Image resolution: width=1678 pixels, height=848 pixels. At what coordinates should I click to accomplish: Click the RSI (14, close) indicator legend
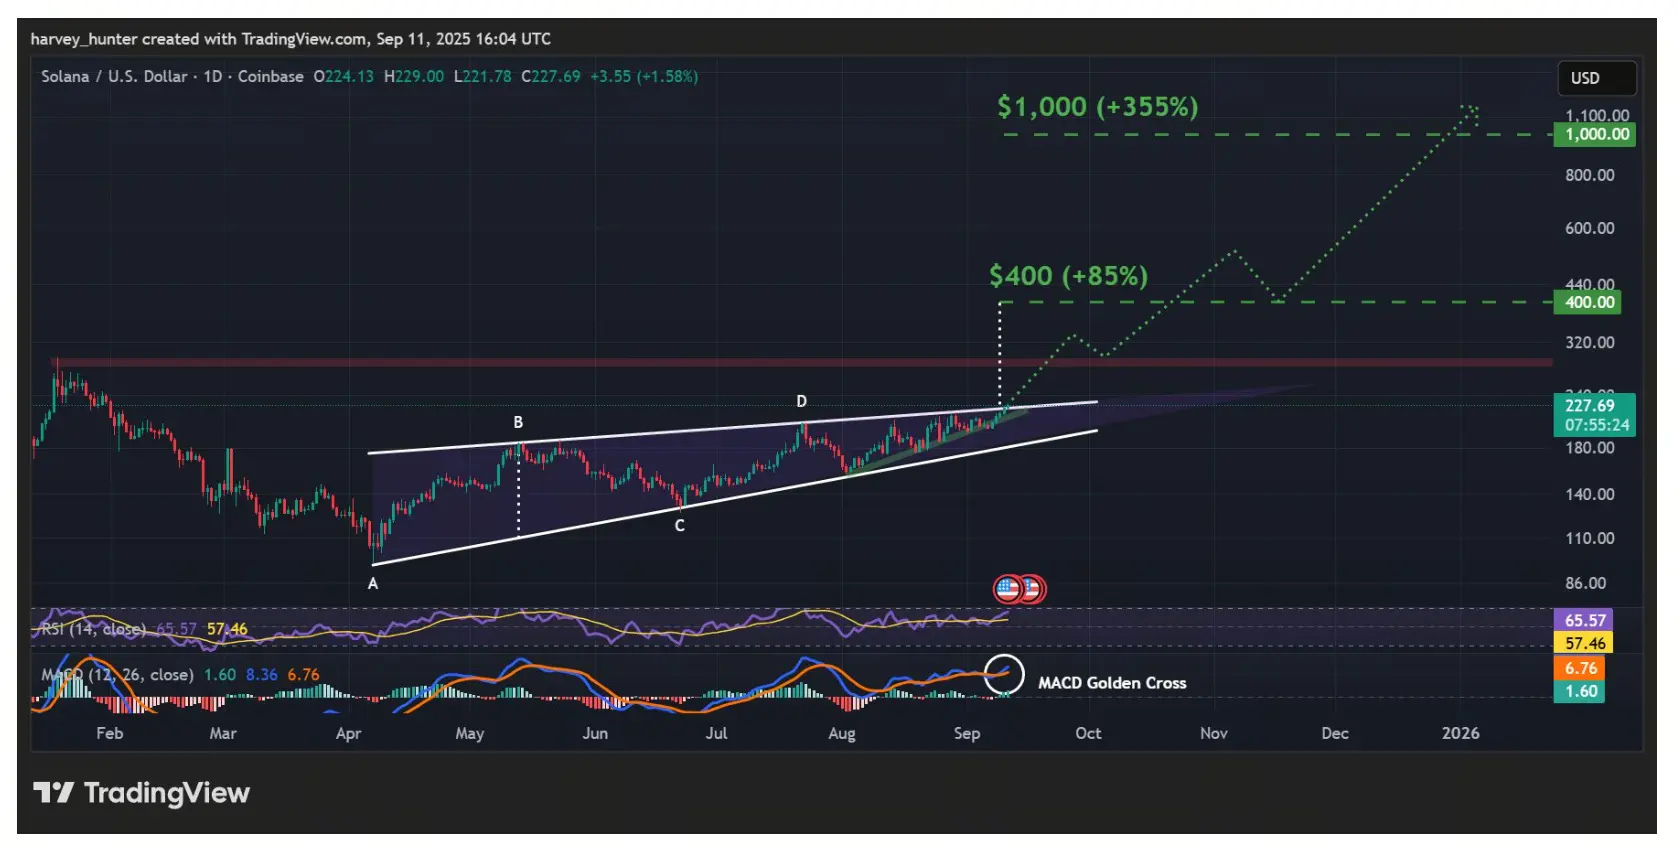tap(92, 629)
